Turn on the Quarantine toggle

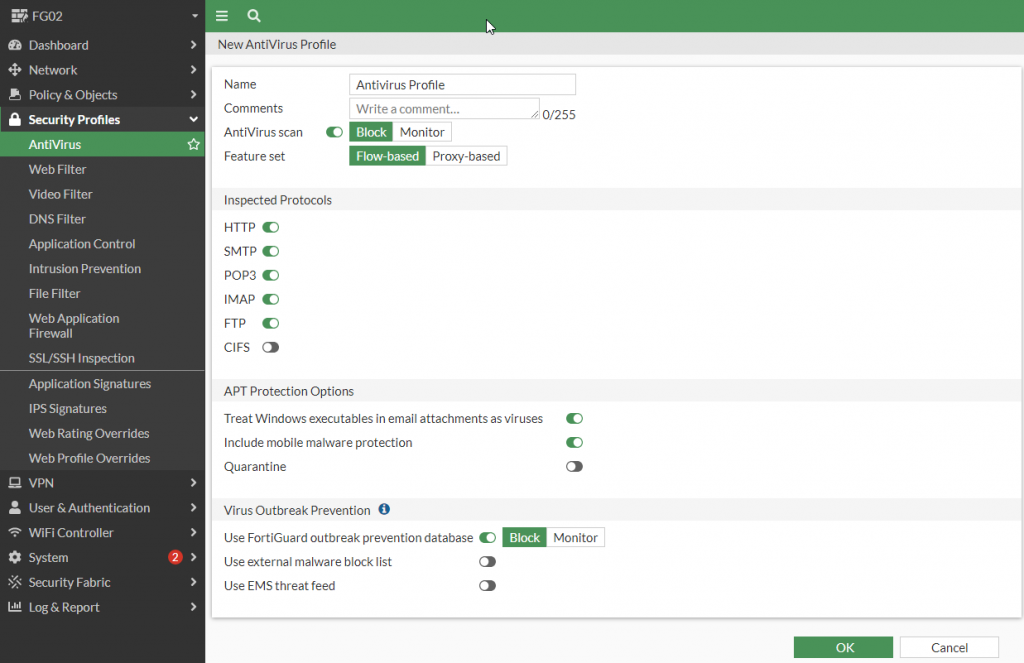(x=574, y=466)
